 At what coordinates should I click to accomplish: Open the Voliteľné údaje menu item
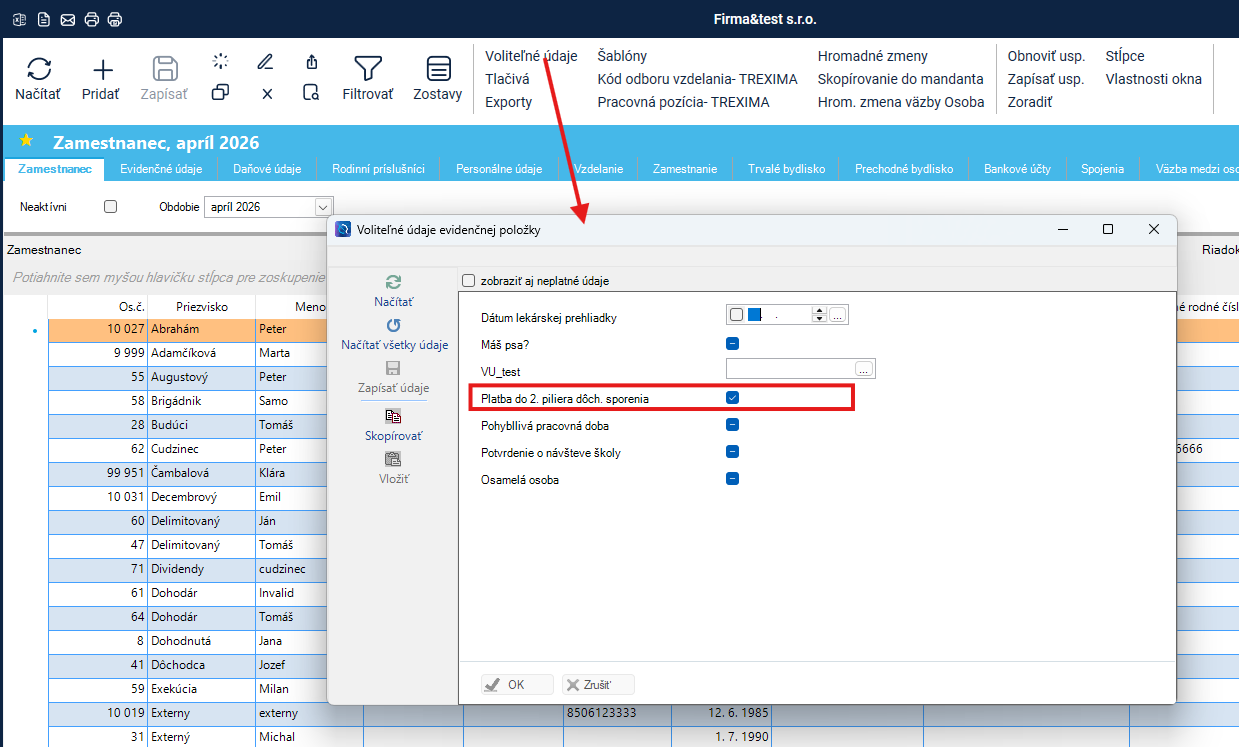pos(531,56)
